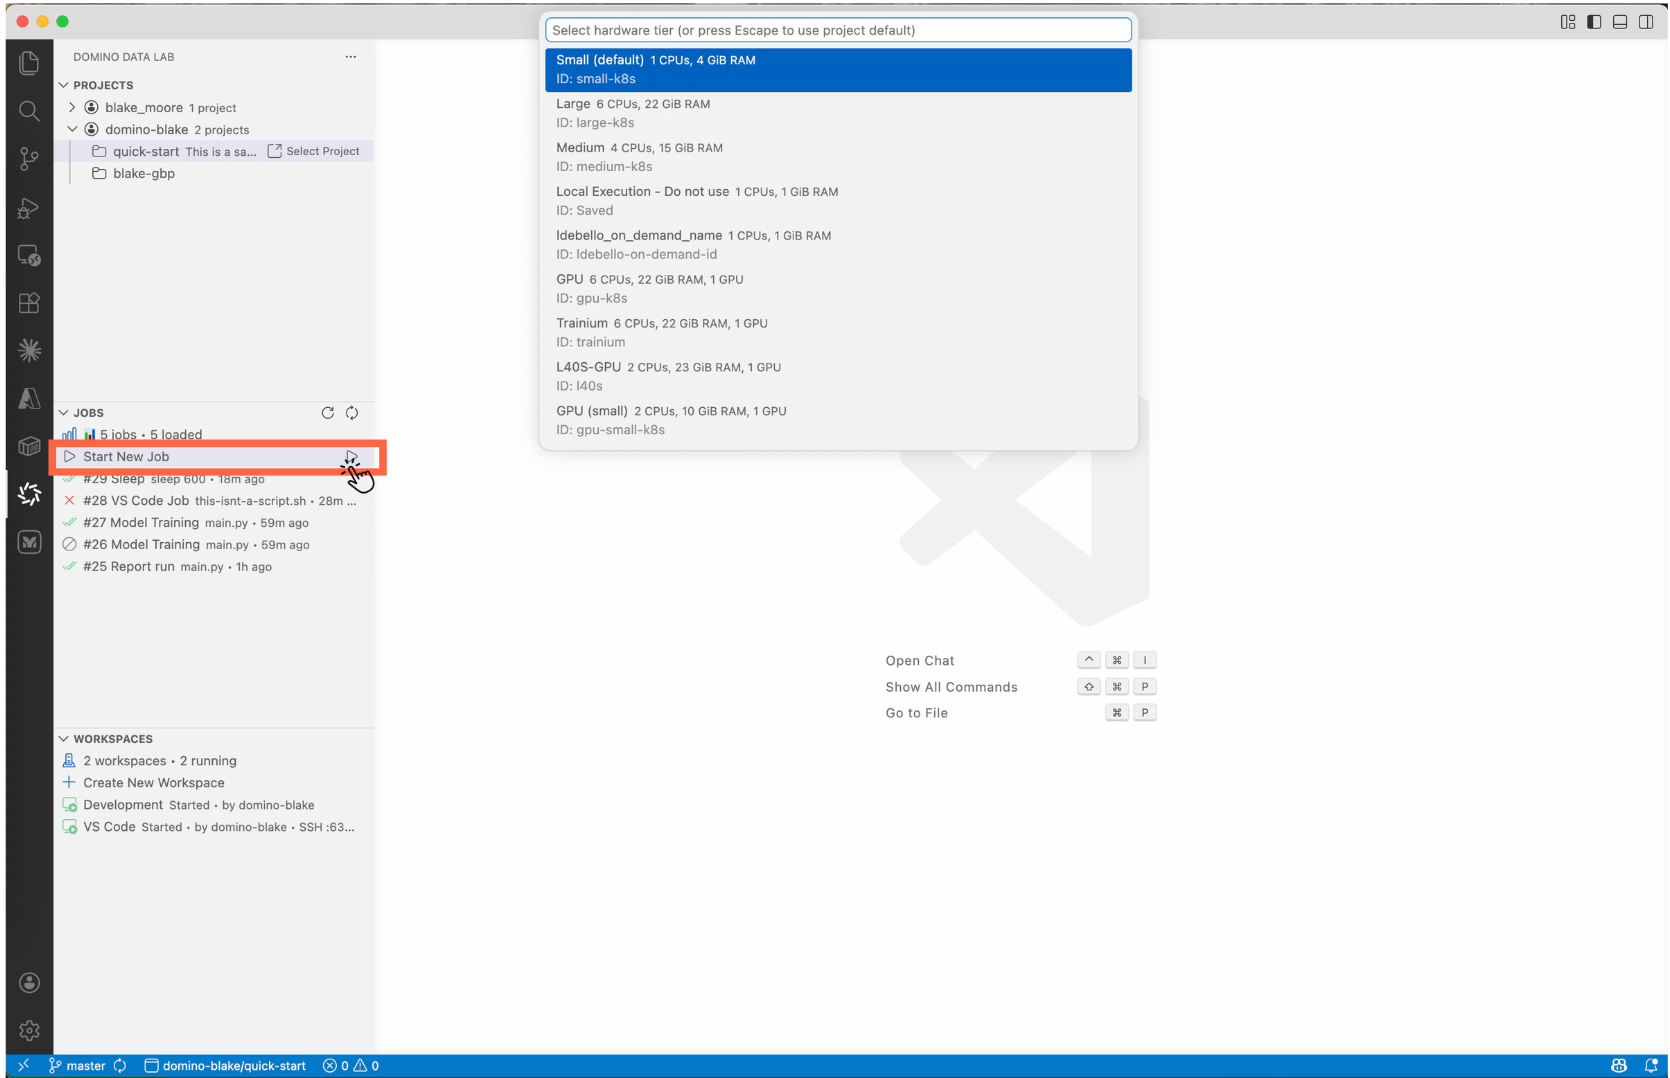Open job #28 VS Code Job
The height and width of the screenshot is (1078, 1670).
214,501
